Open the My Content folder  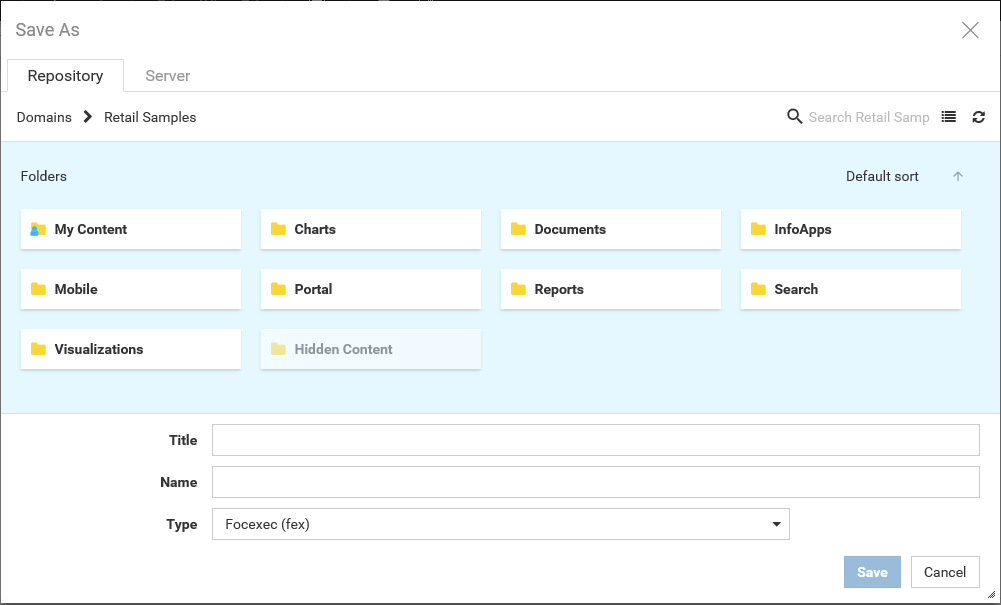(131, 229)
